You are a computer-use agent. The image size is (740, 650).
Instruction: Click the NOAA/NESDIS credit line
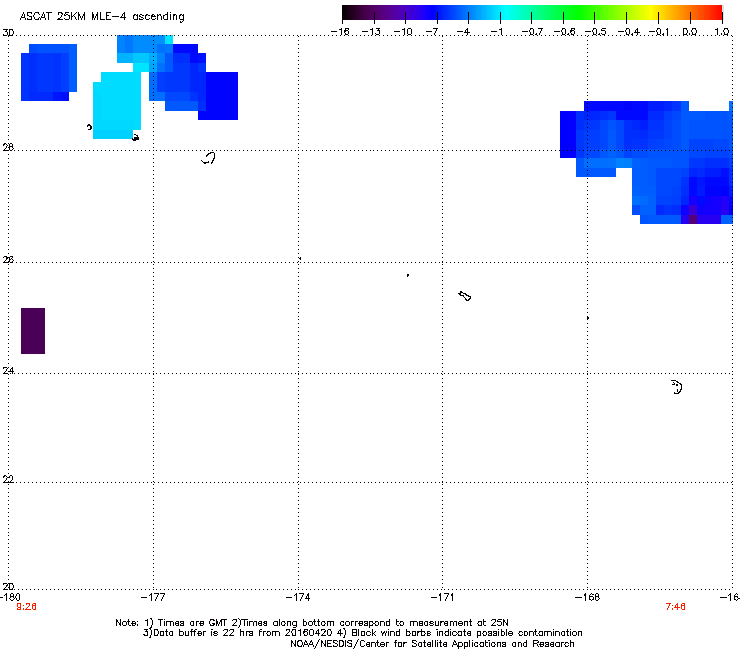coord(432,644)
